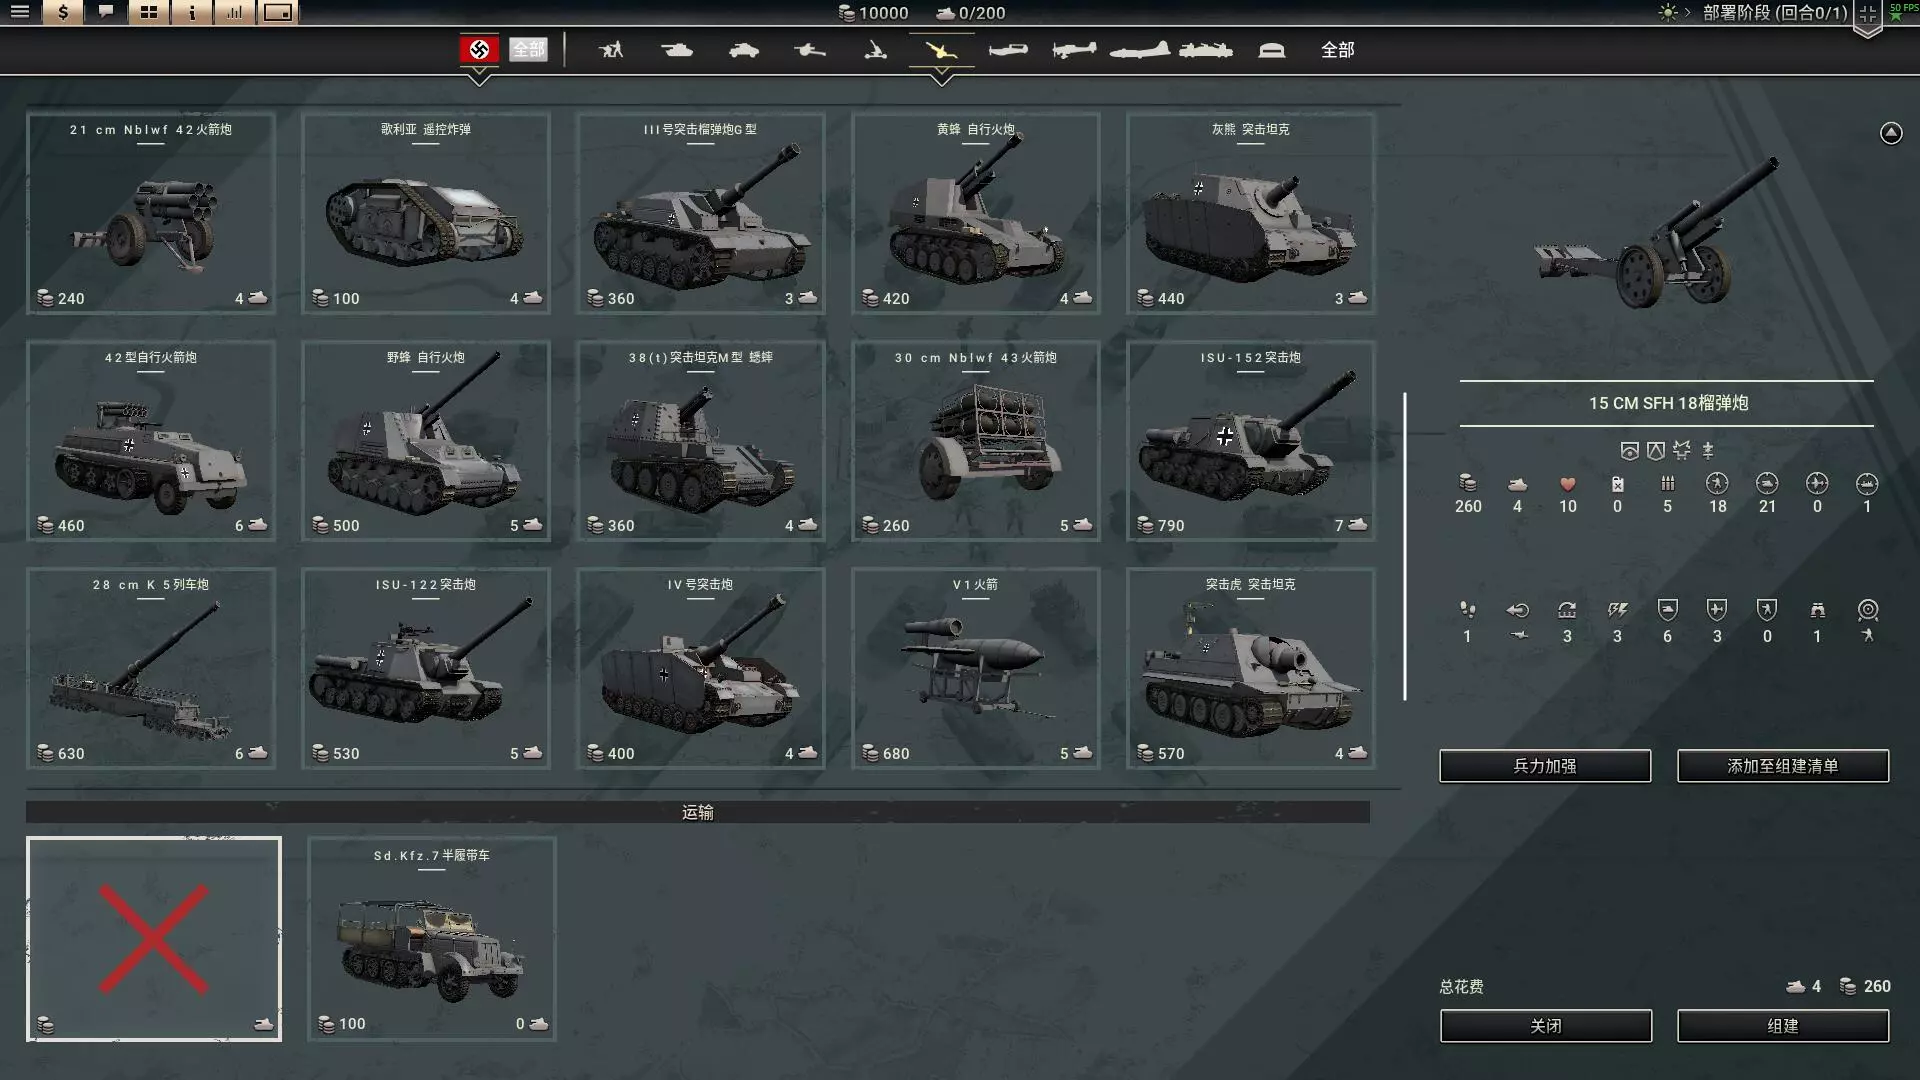
Task: Toggle the German faction flag filter
Action: [x=479, y=49]
